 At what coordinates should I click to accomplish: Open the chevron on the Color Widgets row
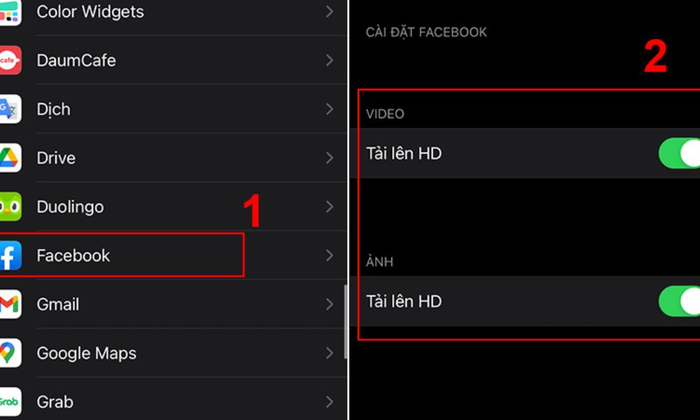click(x=329, y=12)
